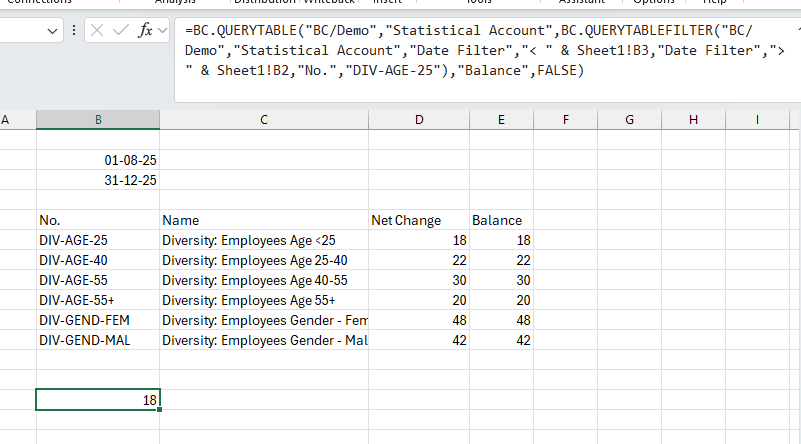The width and height of the screenshot is (801, 444).
Task: Select Net Change value 20
Action: [x=419, y=300]
